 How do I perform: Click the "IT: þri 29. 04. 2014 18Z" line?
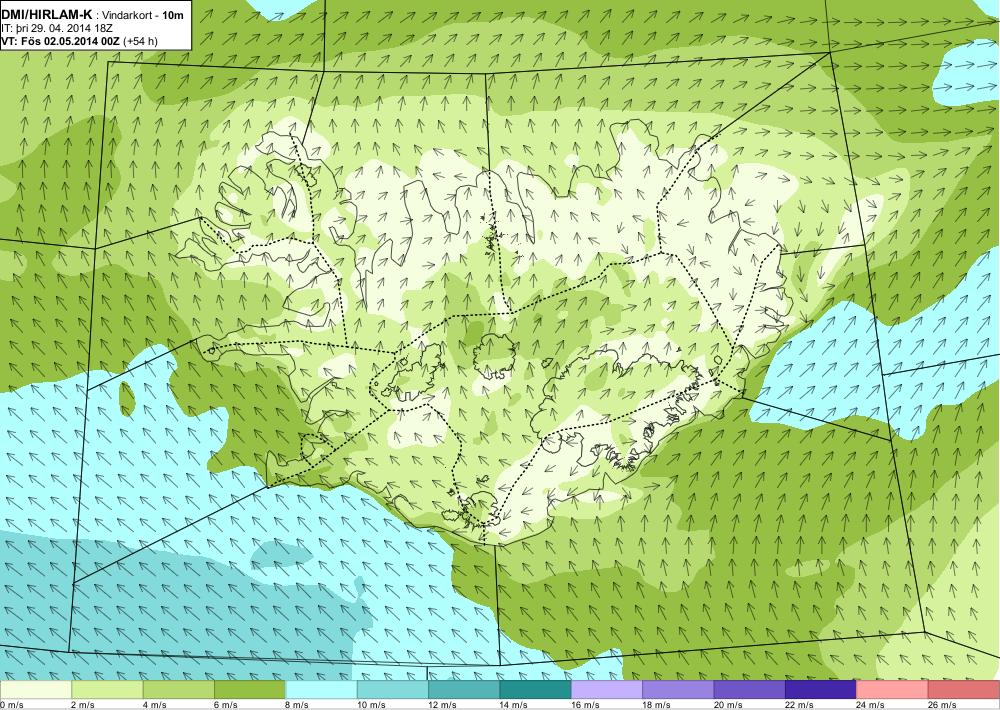click(x=57, y=28)
